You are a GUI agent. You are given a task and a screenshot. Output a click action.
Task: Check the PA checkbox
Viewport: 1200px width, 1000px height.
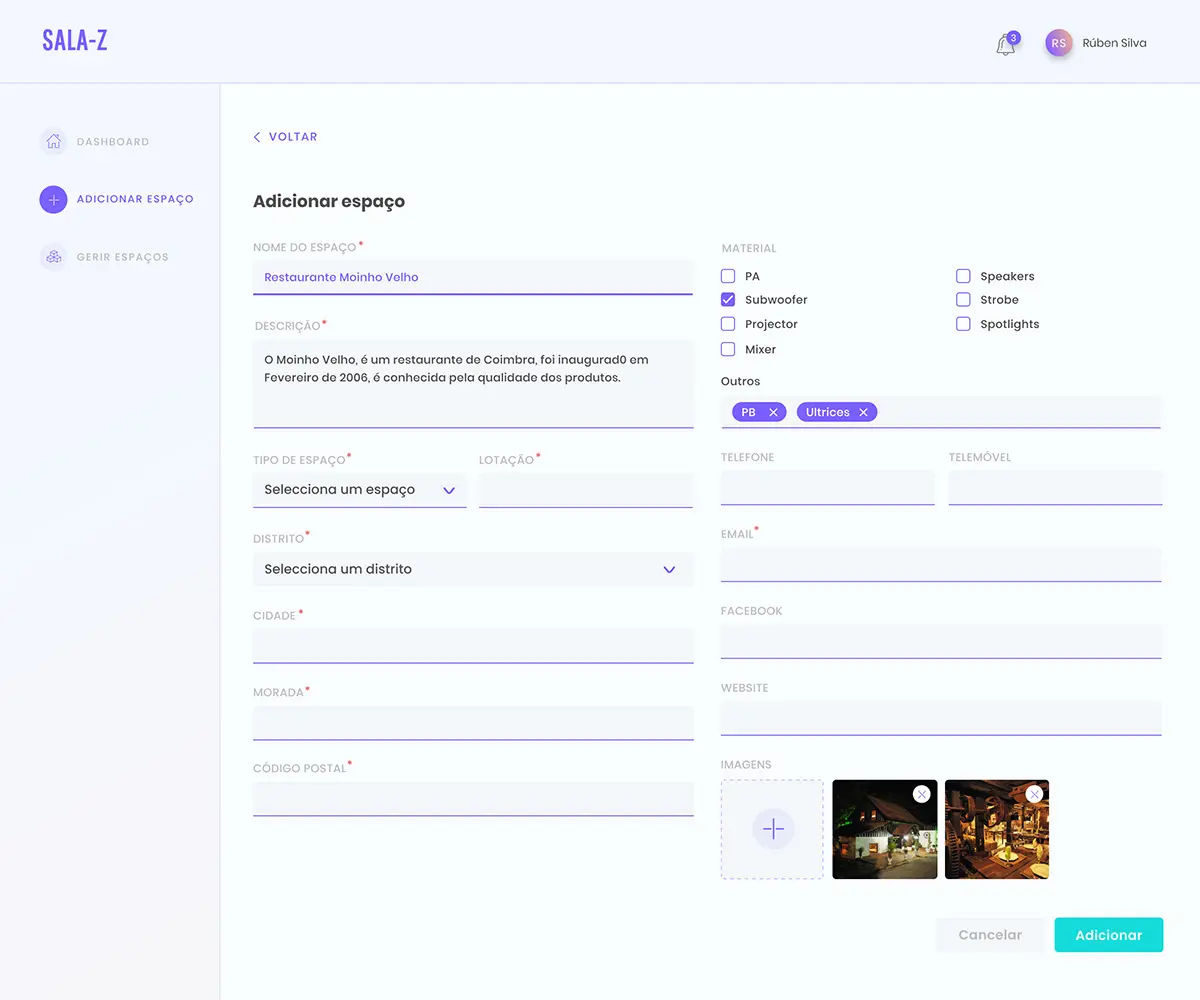click(728, 276)
